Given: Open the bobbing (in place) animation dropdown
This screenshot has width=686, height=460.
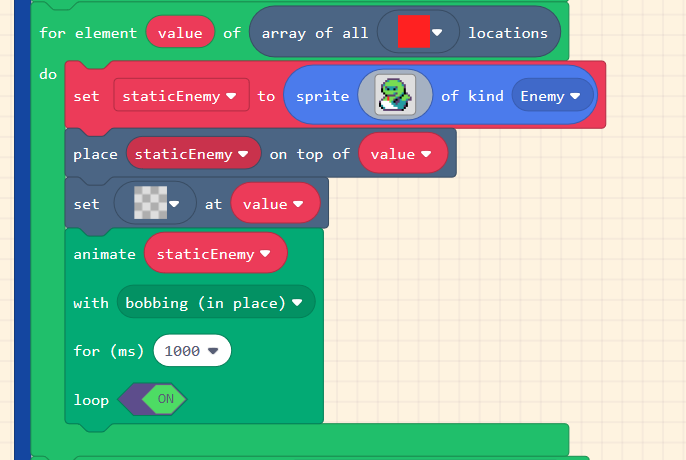Looking at the screenshot, I should (215, 302).
